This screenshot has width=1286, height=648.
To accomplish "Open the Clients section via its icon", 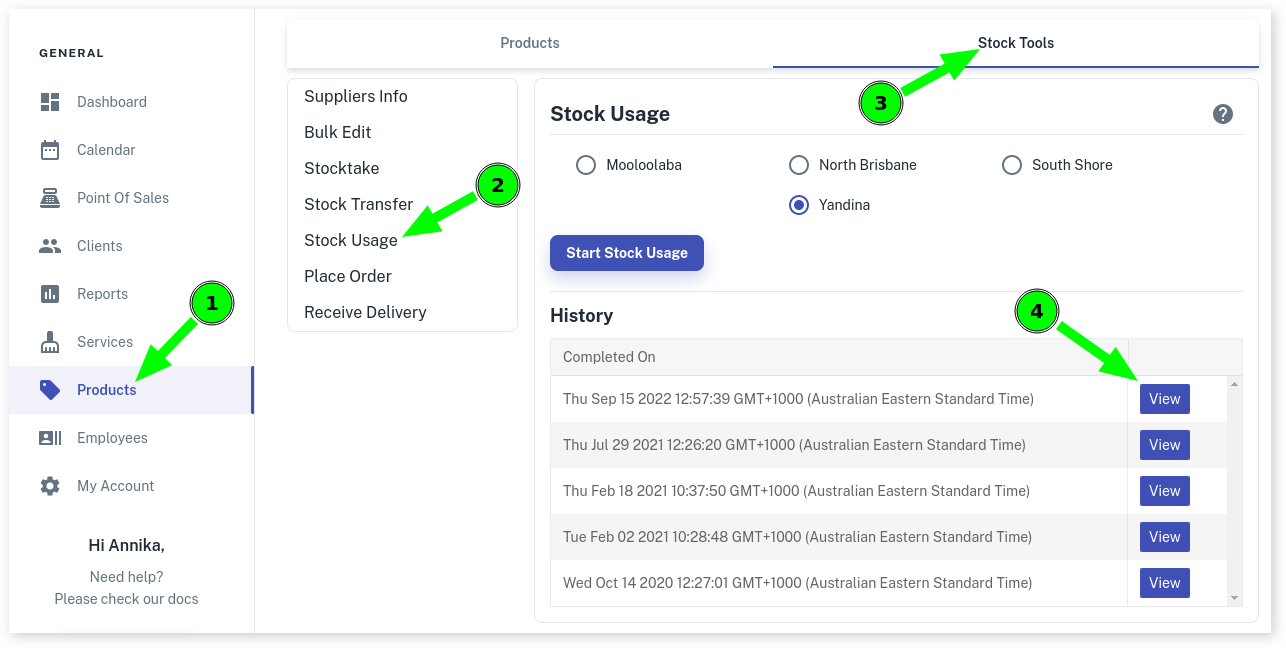I will tap(48, 245).
